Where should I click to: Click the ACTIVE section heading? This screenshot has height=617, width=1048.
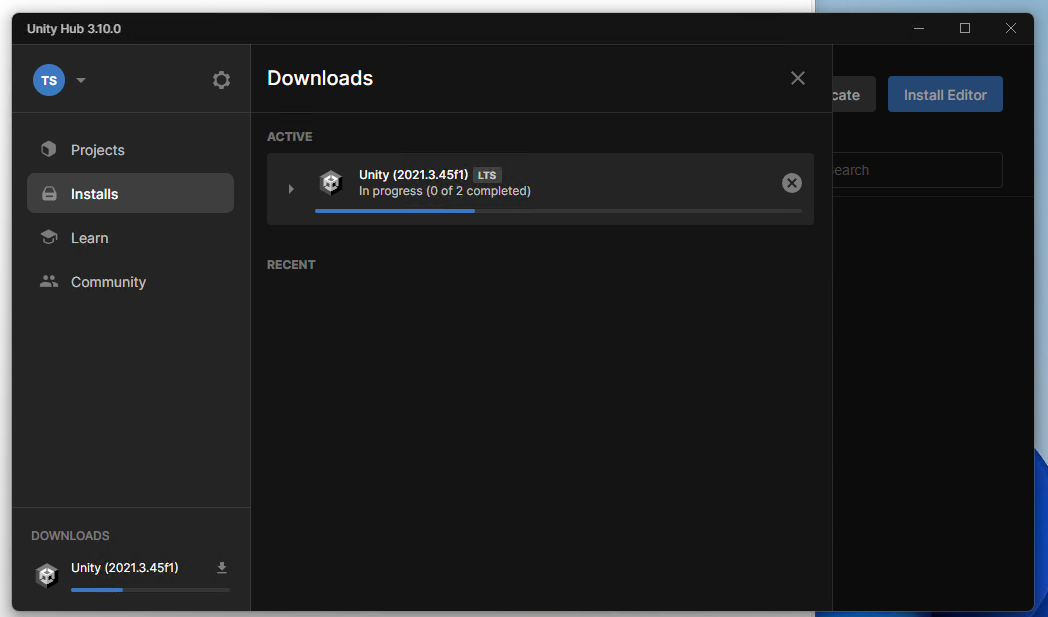click(289, 136)
